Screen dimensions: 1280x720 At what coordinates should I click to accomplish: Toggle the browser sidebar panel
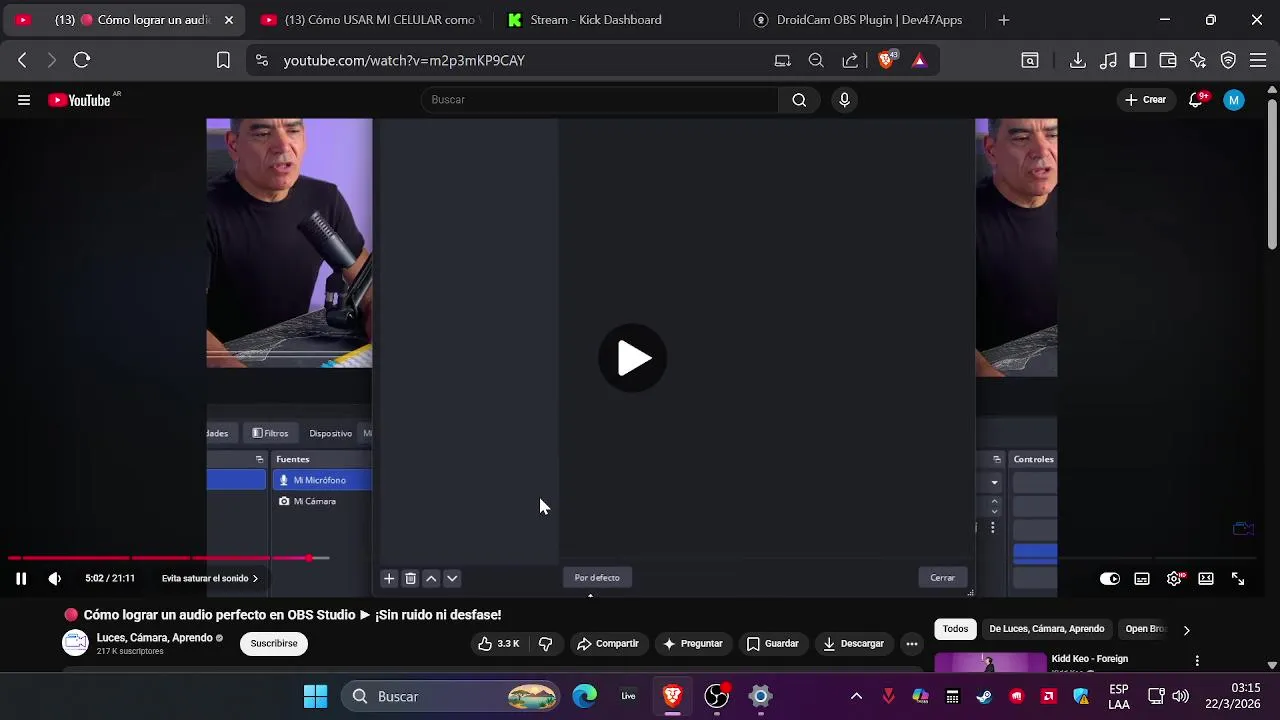pyautogui.click(x=1138, y=60)
